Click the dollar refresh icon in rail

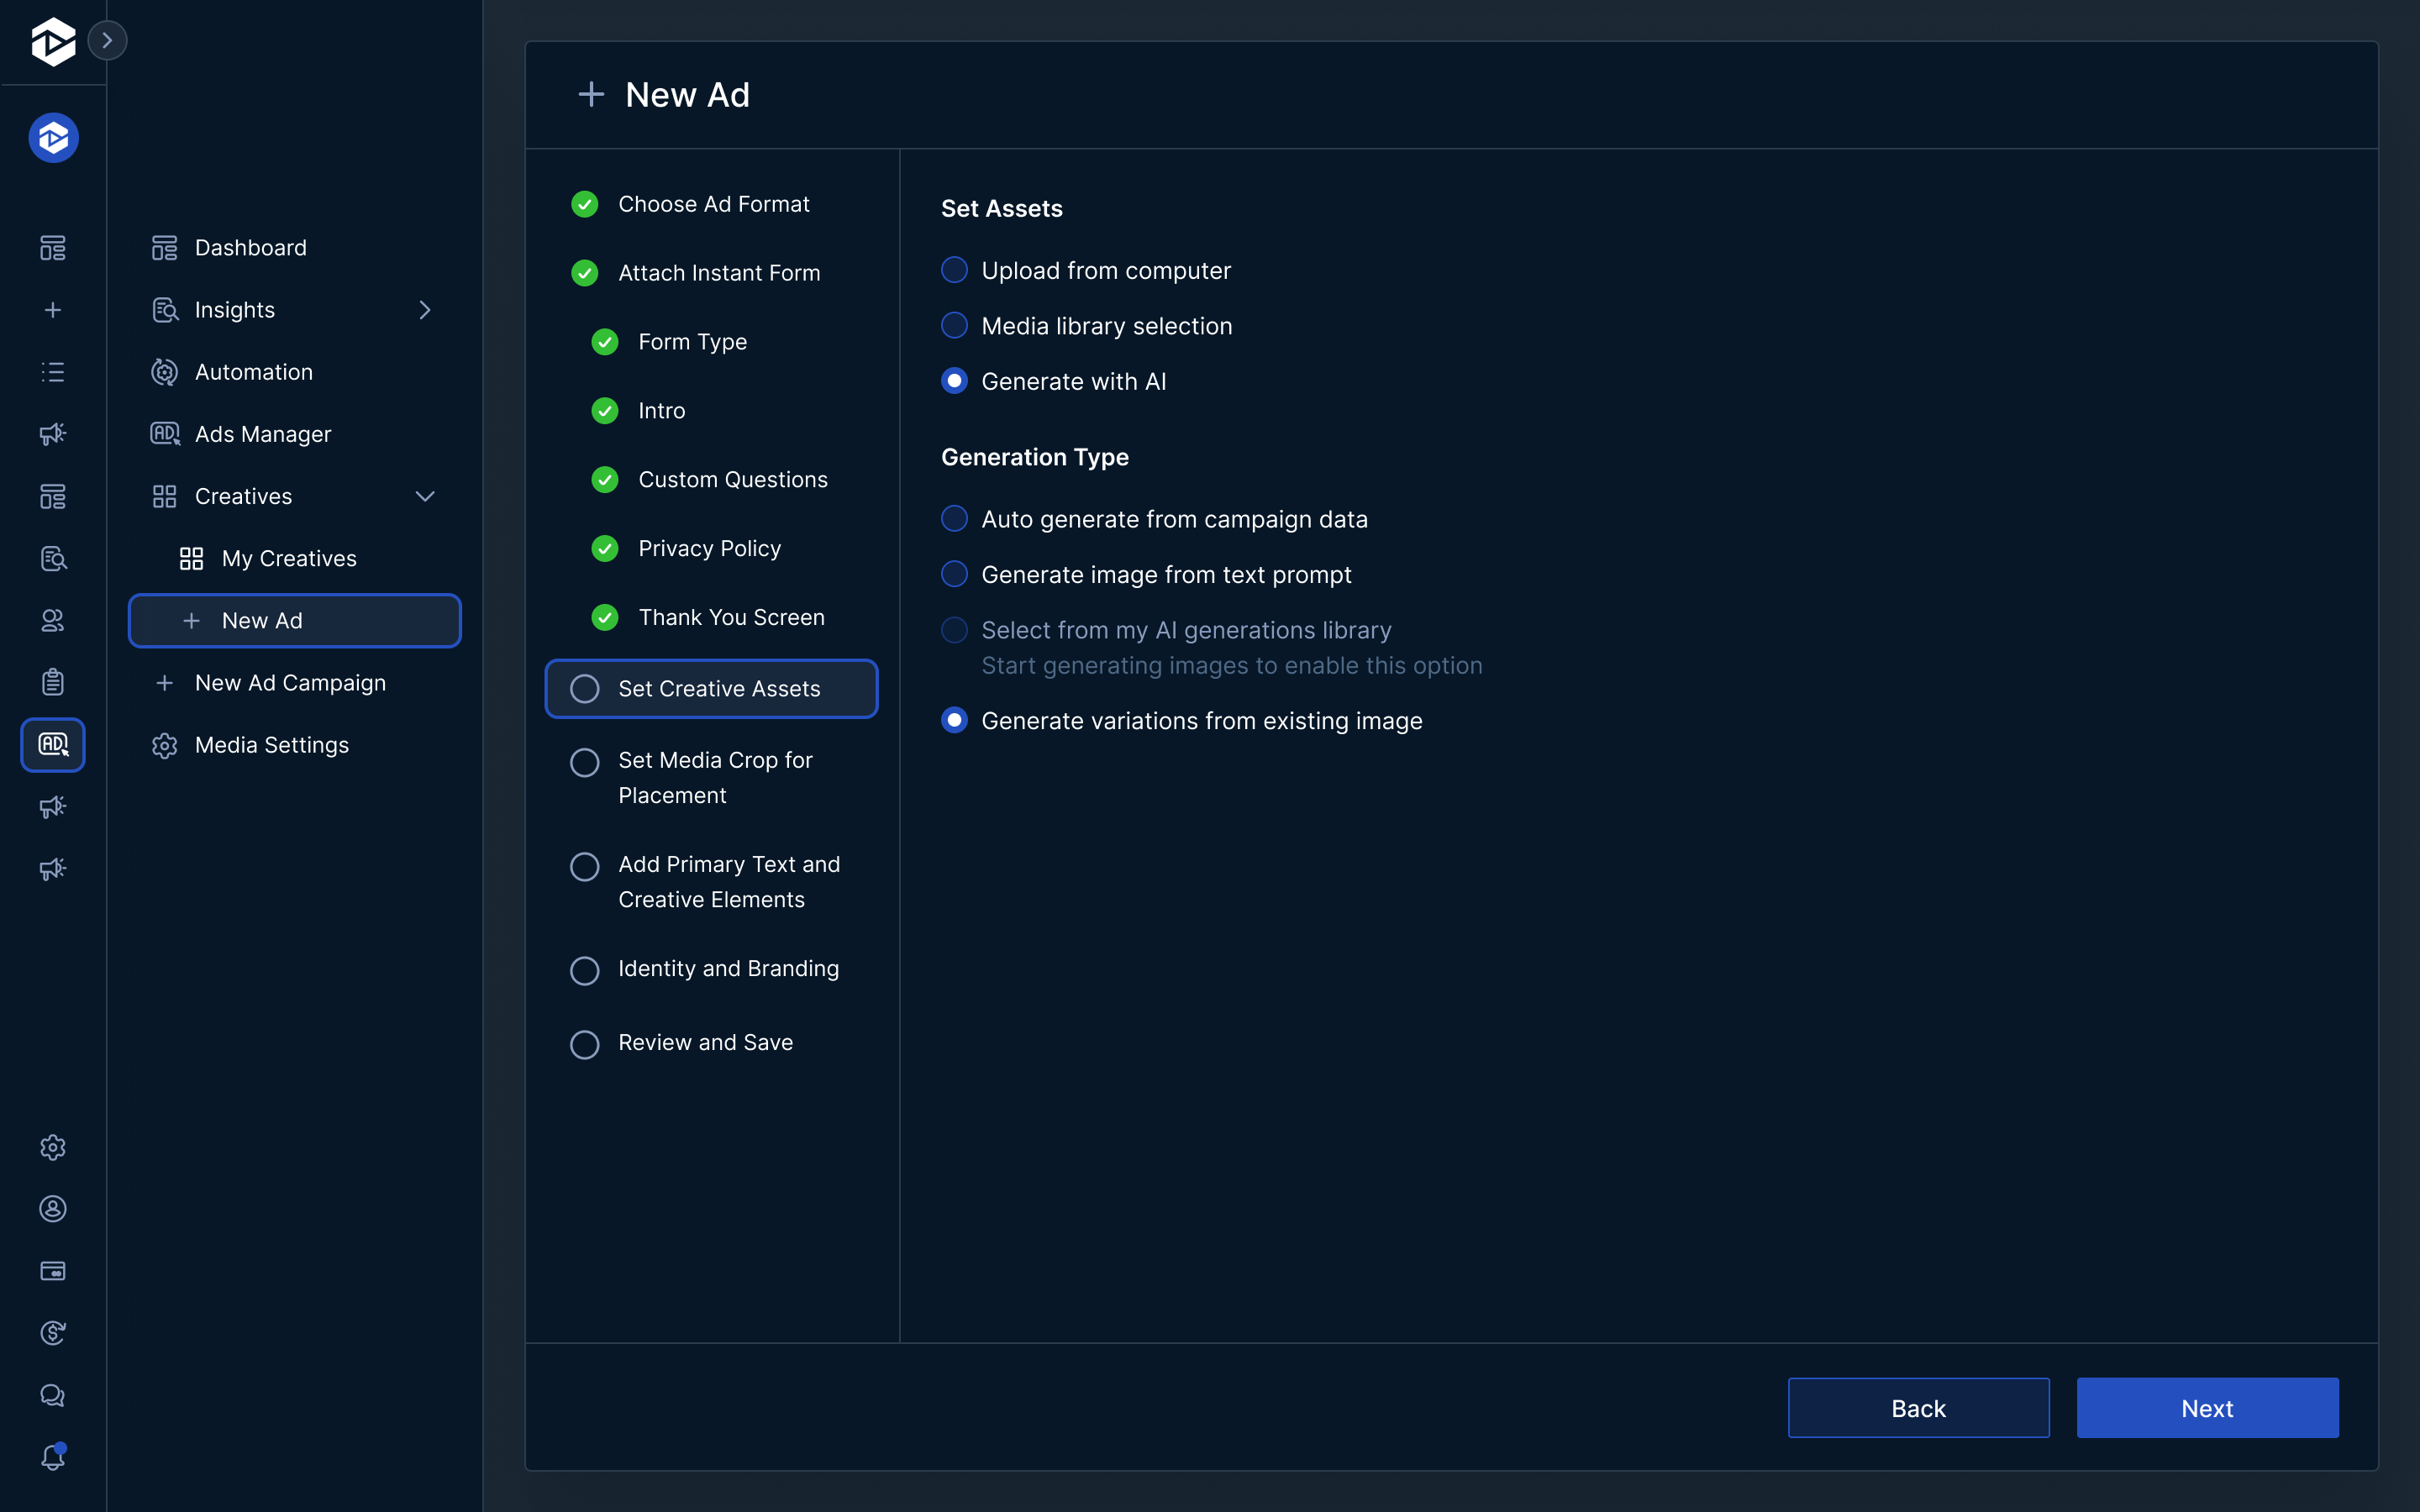(x=53, y=1333)
